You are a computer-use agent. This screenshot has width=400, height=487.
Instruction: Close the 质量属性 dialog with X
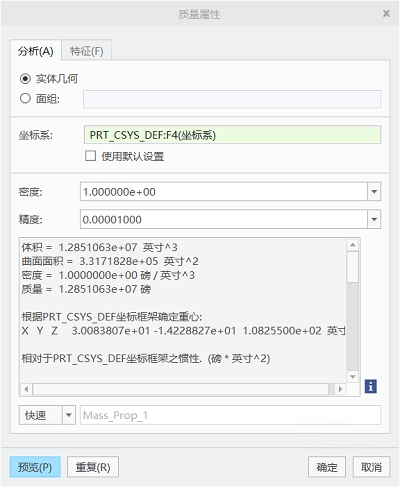click(x=386, y=14)
